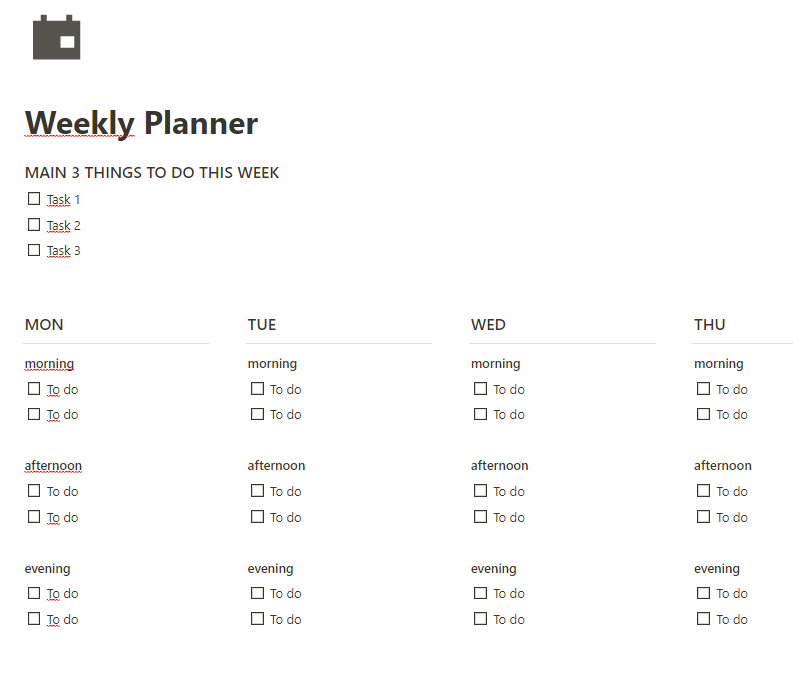Check first Monday morning To do box
The image size is (793, 678).
pos(34,389)
